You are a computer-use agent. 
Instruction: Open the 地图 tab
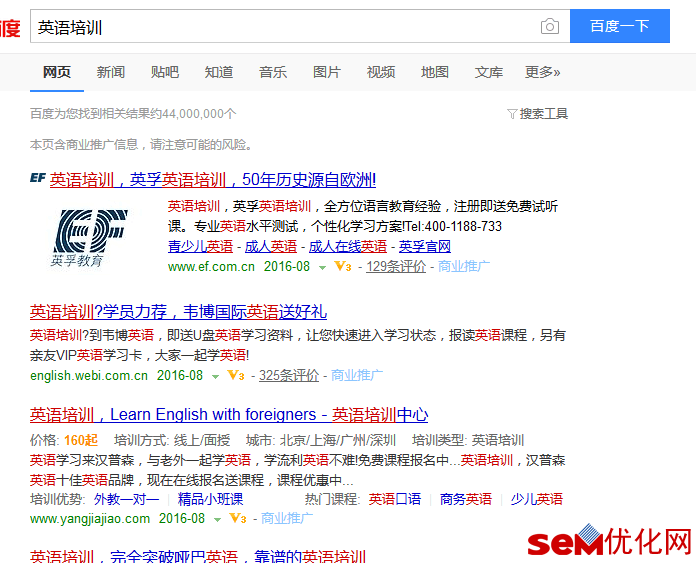coord(435,72)
